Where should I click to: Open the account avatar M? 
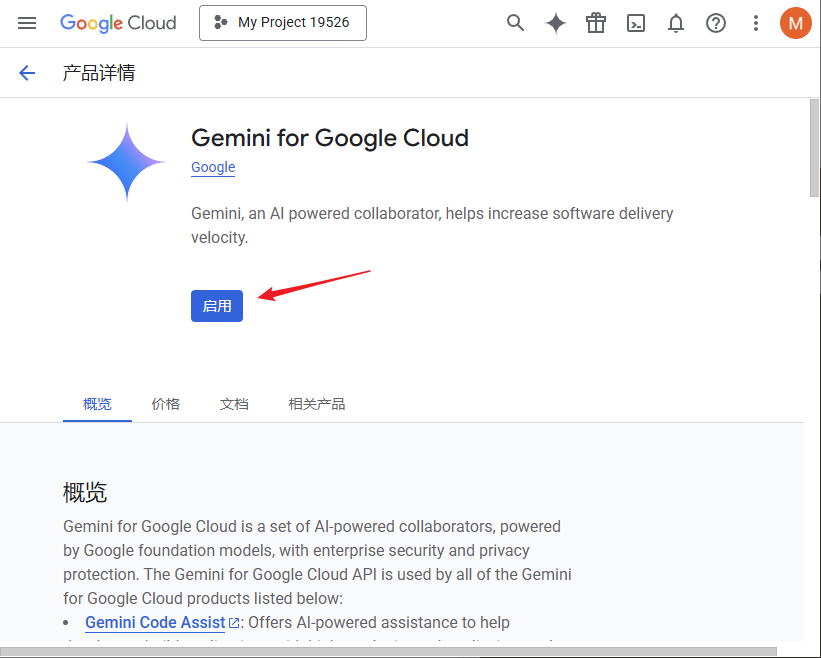click(x=795, y=22)
